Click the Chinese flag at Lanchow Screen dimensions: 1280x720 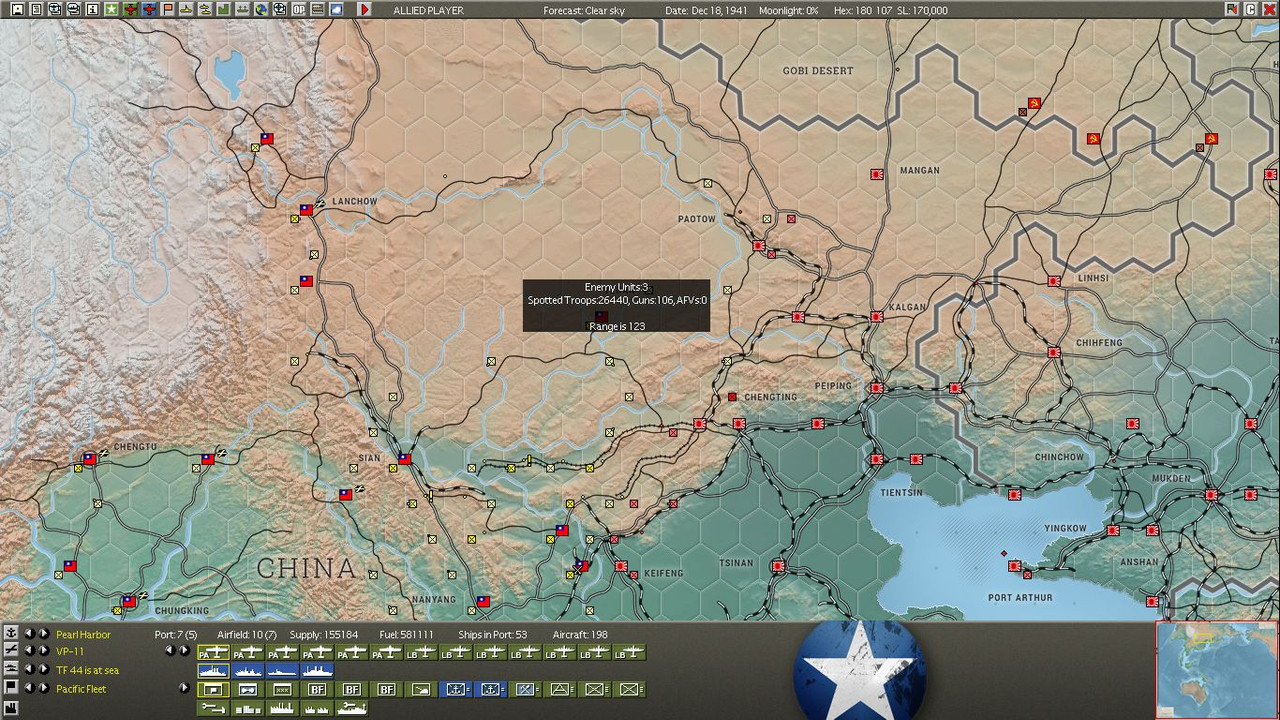tap(306, 210)
